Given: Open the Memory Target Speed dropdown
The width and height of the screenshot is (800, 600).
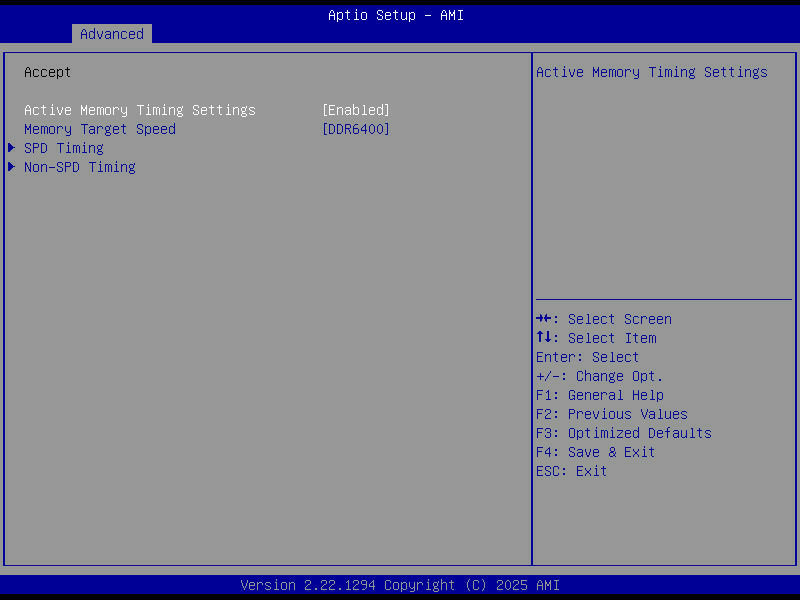Looking at the screenshot, I should (355, 129).
